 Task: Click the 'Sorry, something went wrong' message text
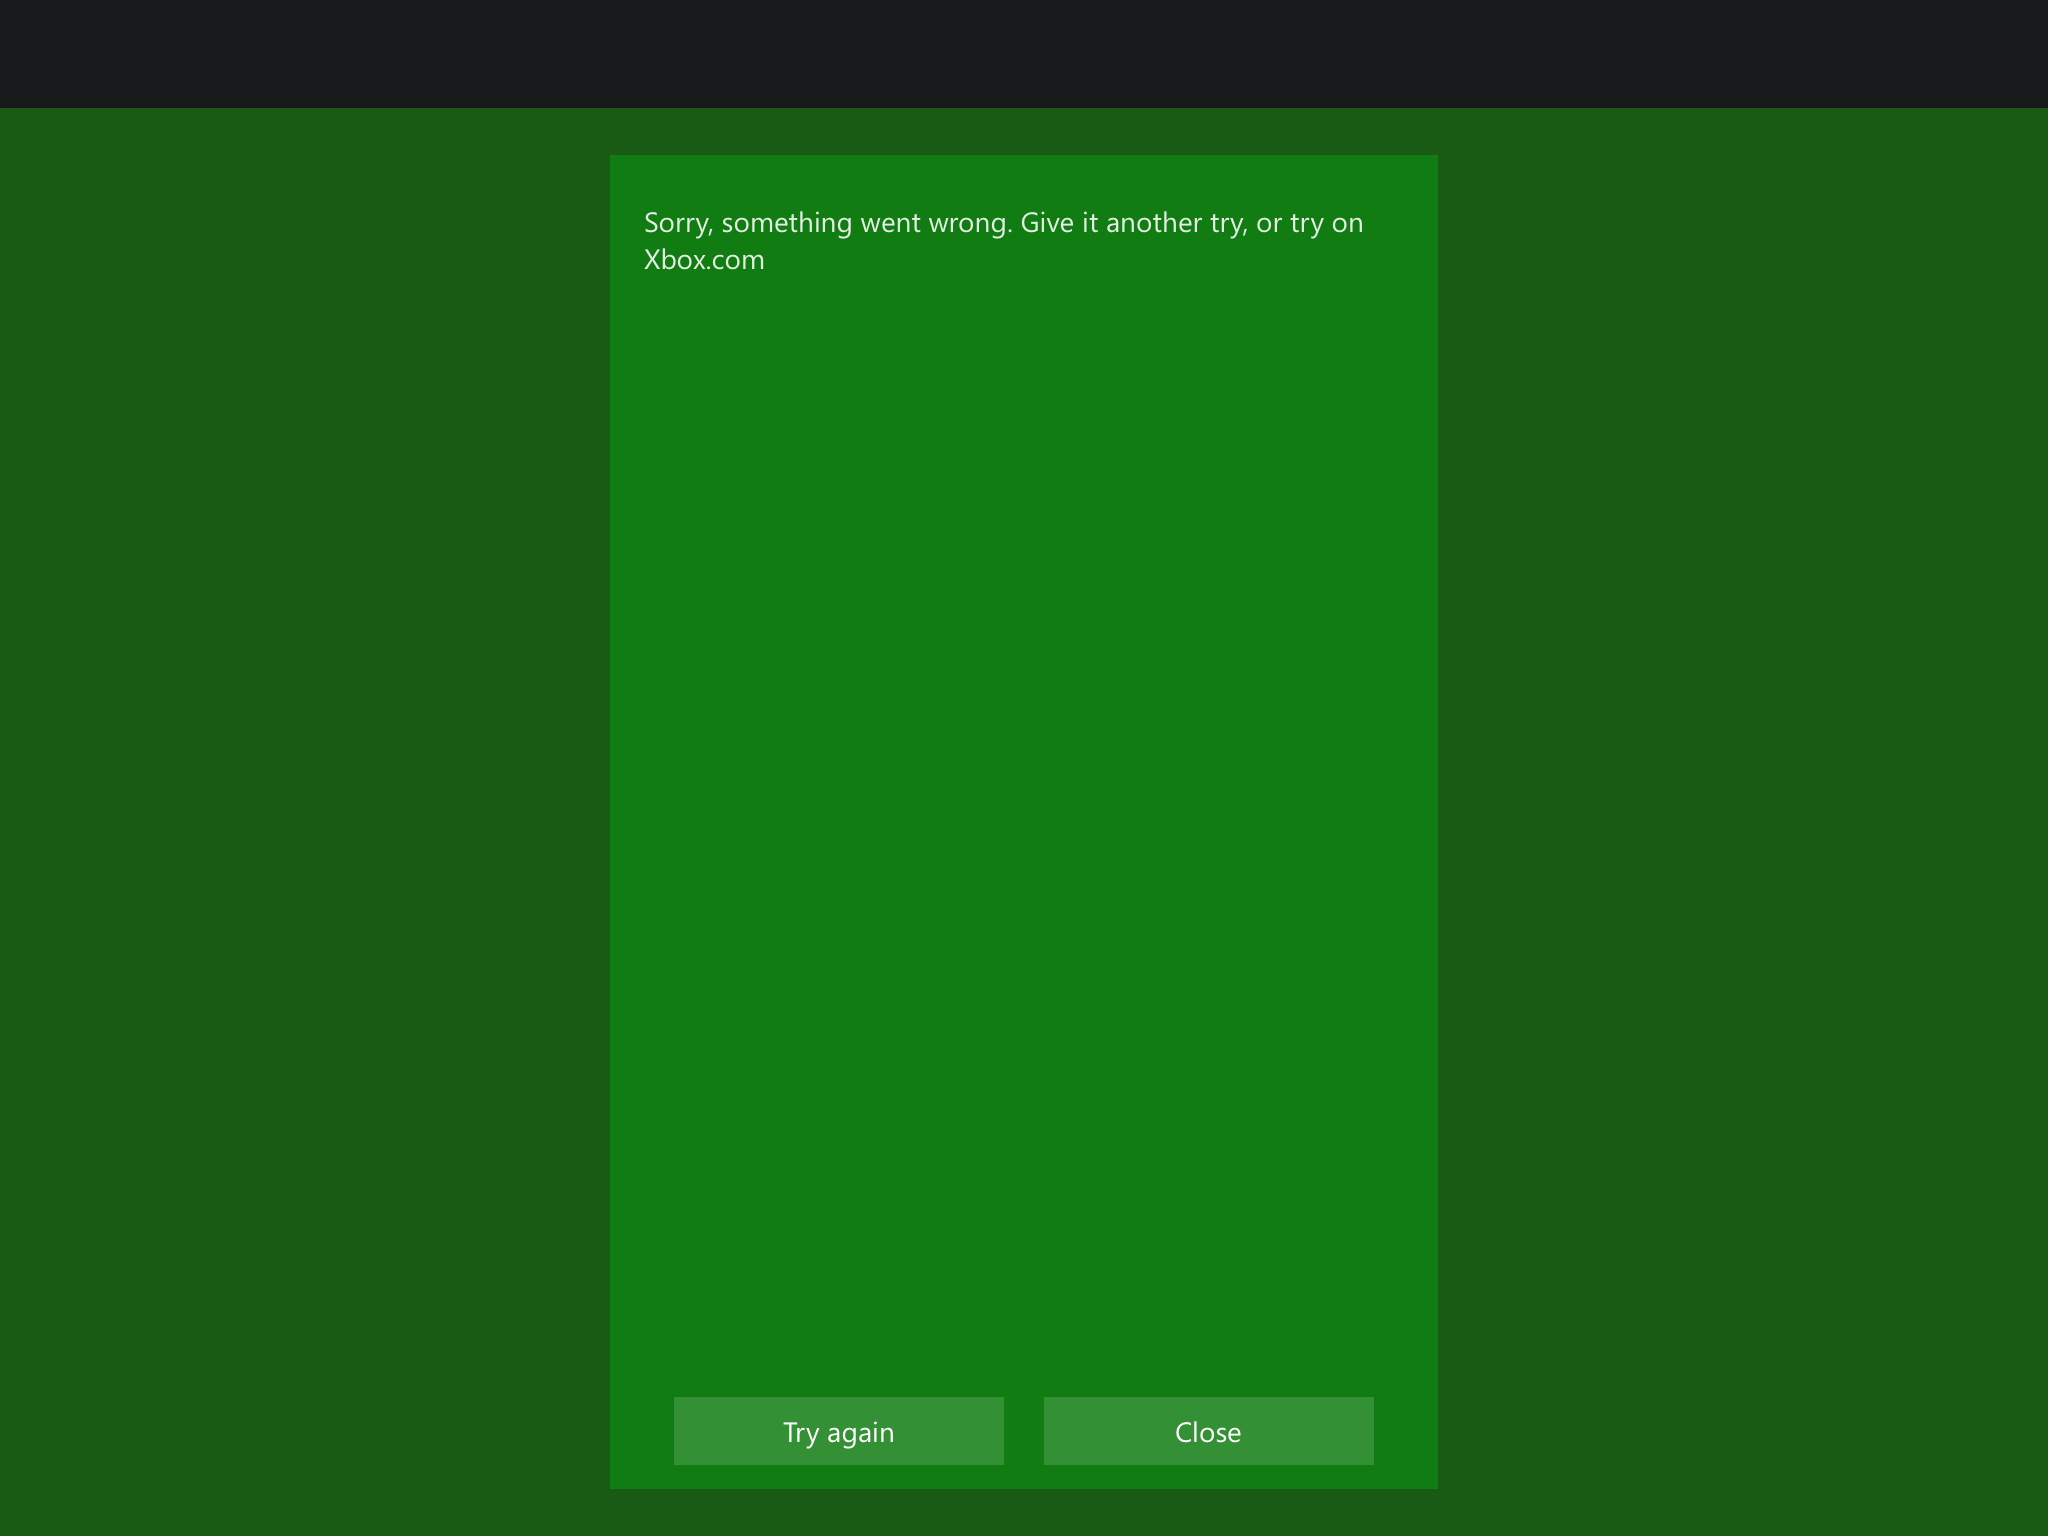coord(826,223)
